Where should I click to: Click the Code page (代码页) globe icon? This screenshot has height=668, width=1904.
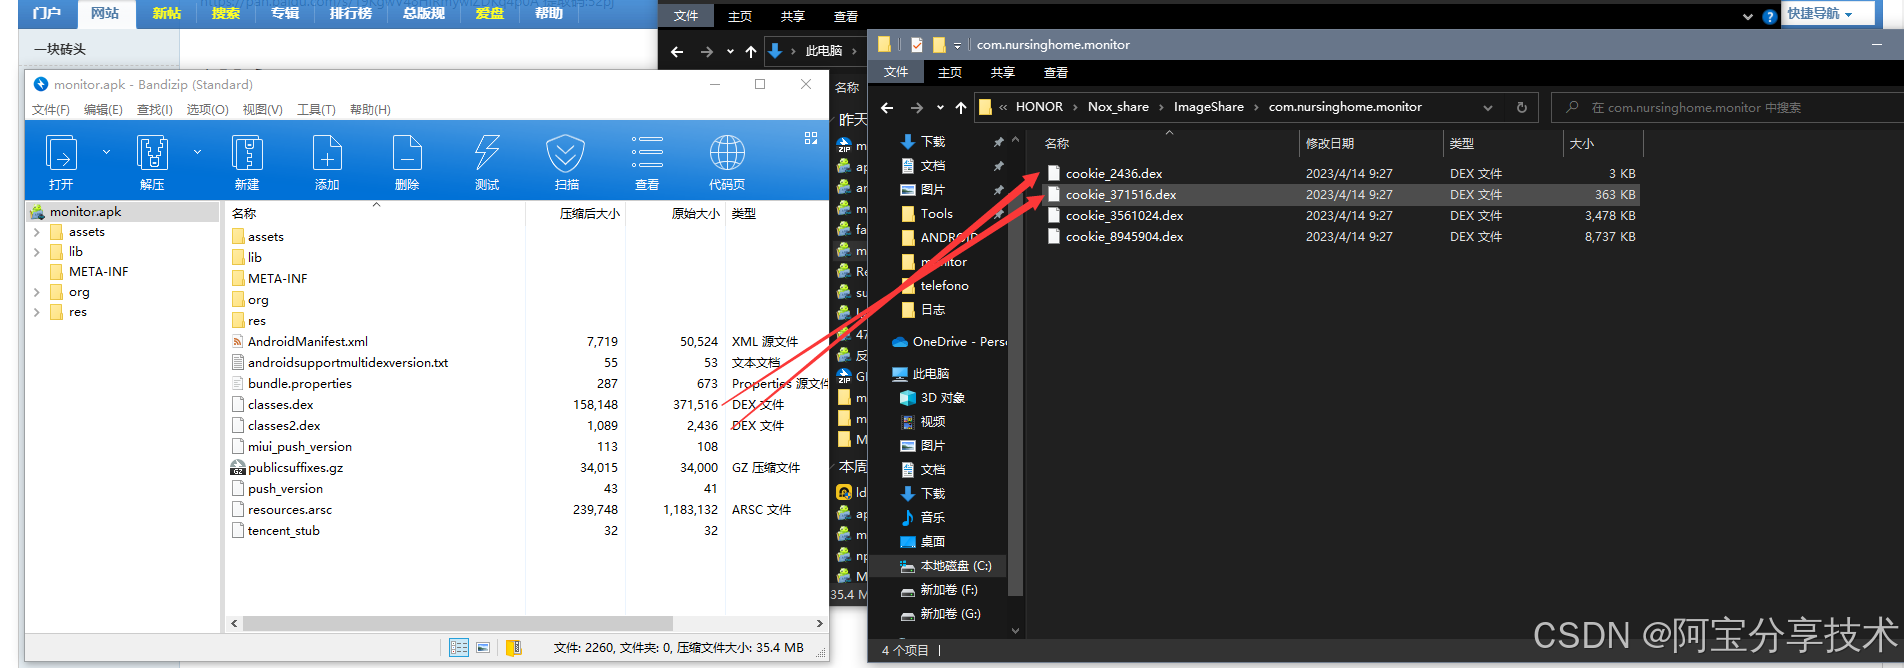[727, 153]
